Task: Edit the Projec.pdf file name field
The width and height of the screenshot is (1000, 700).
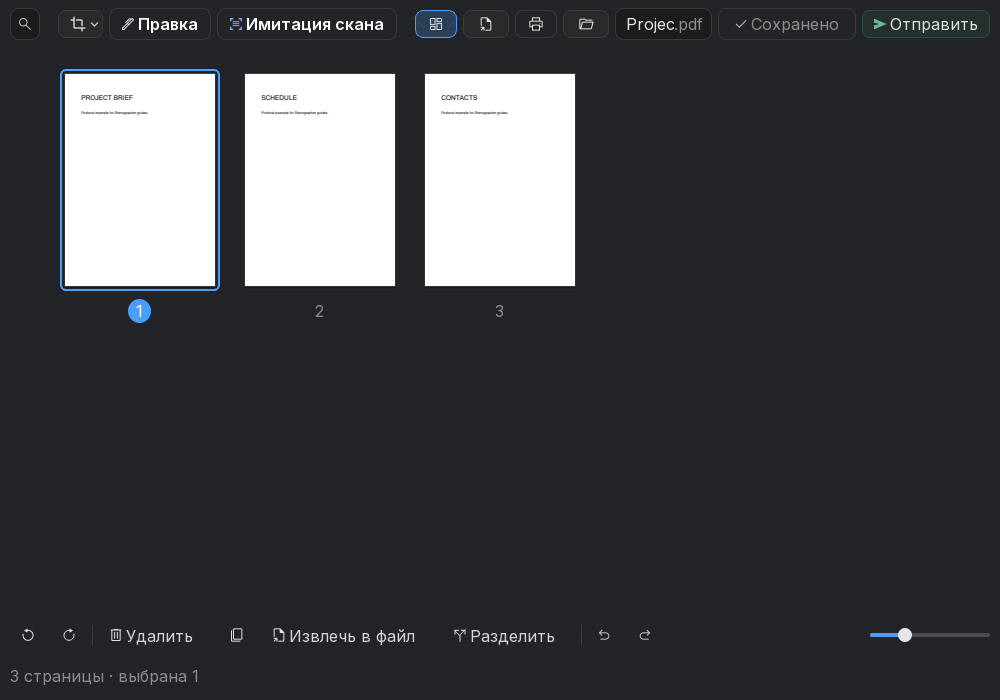Action: click(663, 24)
